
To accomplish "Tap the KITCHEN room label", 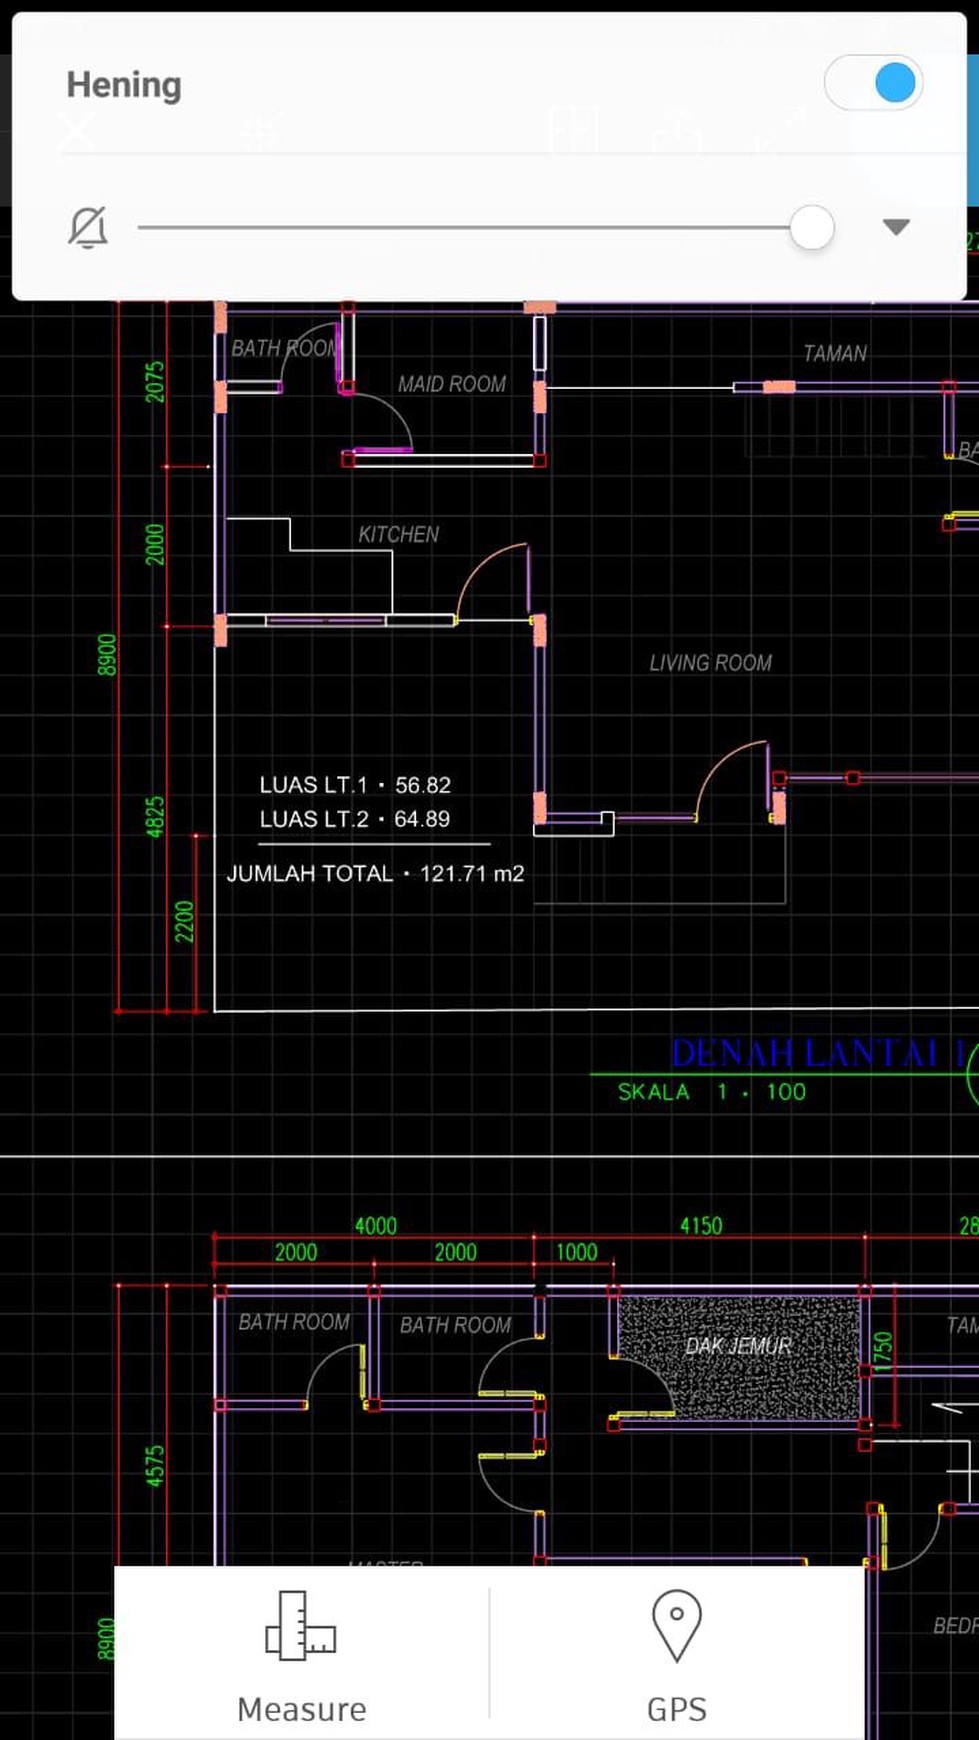I will (x=398, y=535).
